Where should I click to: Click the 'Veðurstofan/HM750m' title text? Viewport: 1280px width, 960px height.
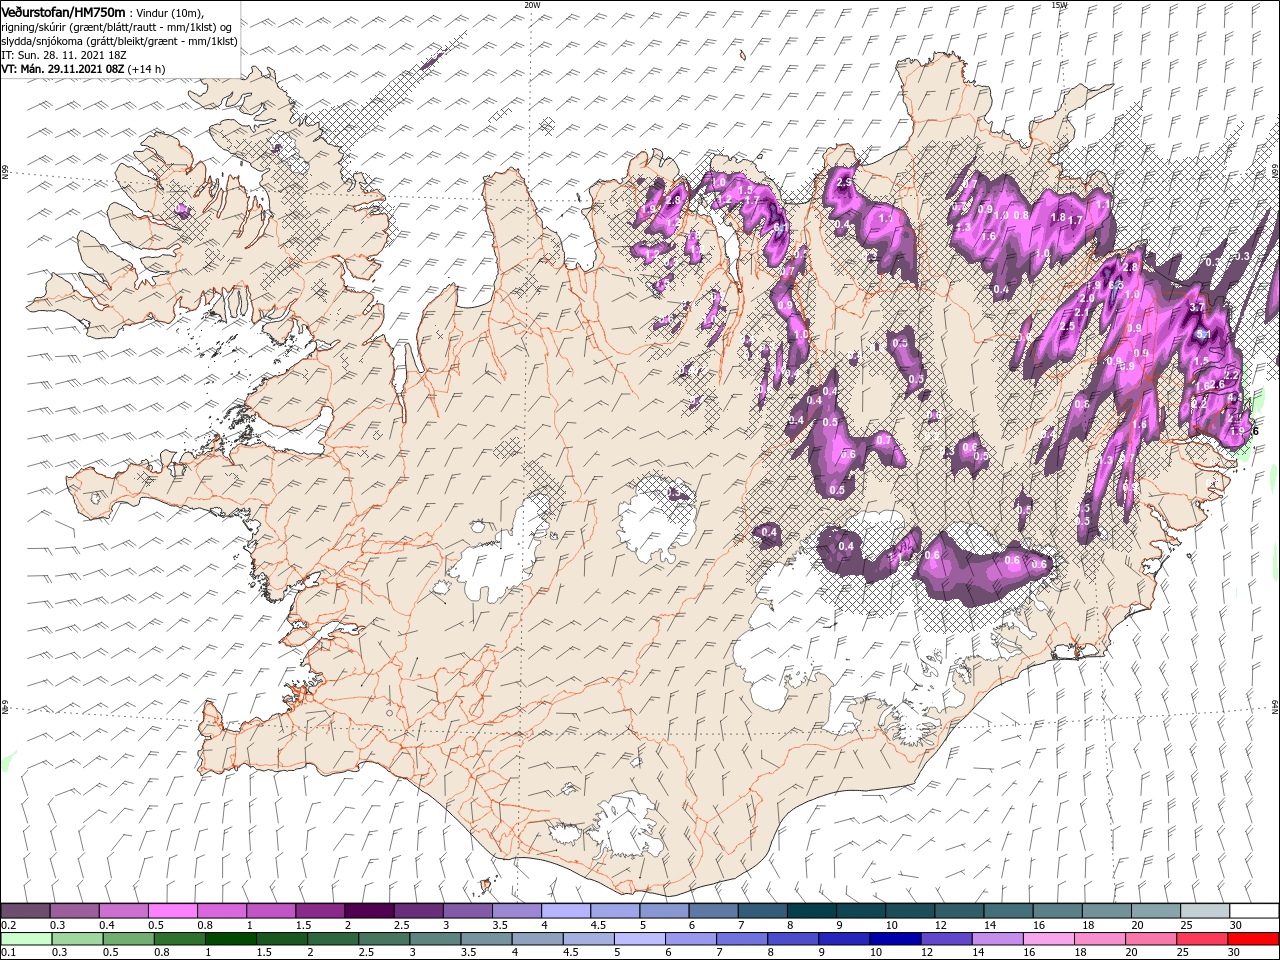64,12
